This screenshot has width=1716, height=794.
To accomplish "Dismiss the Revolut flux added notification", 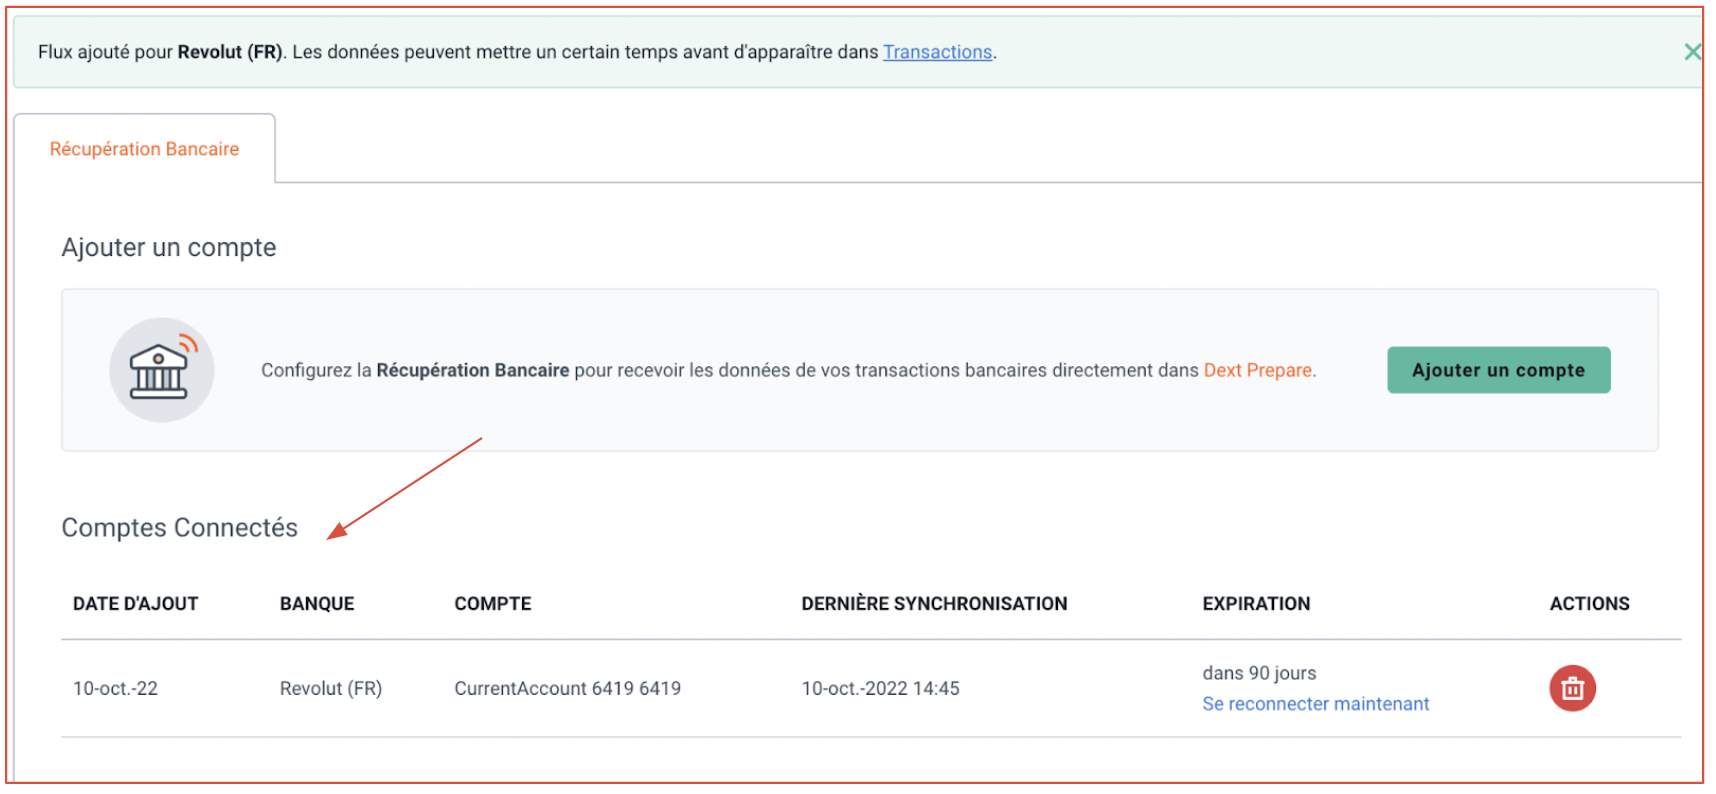I will point(1692,52).
